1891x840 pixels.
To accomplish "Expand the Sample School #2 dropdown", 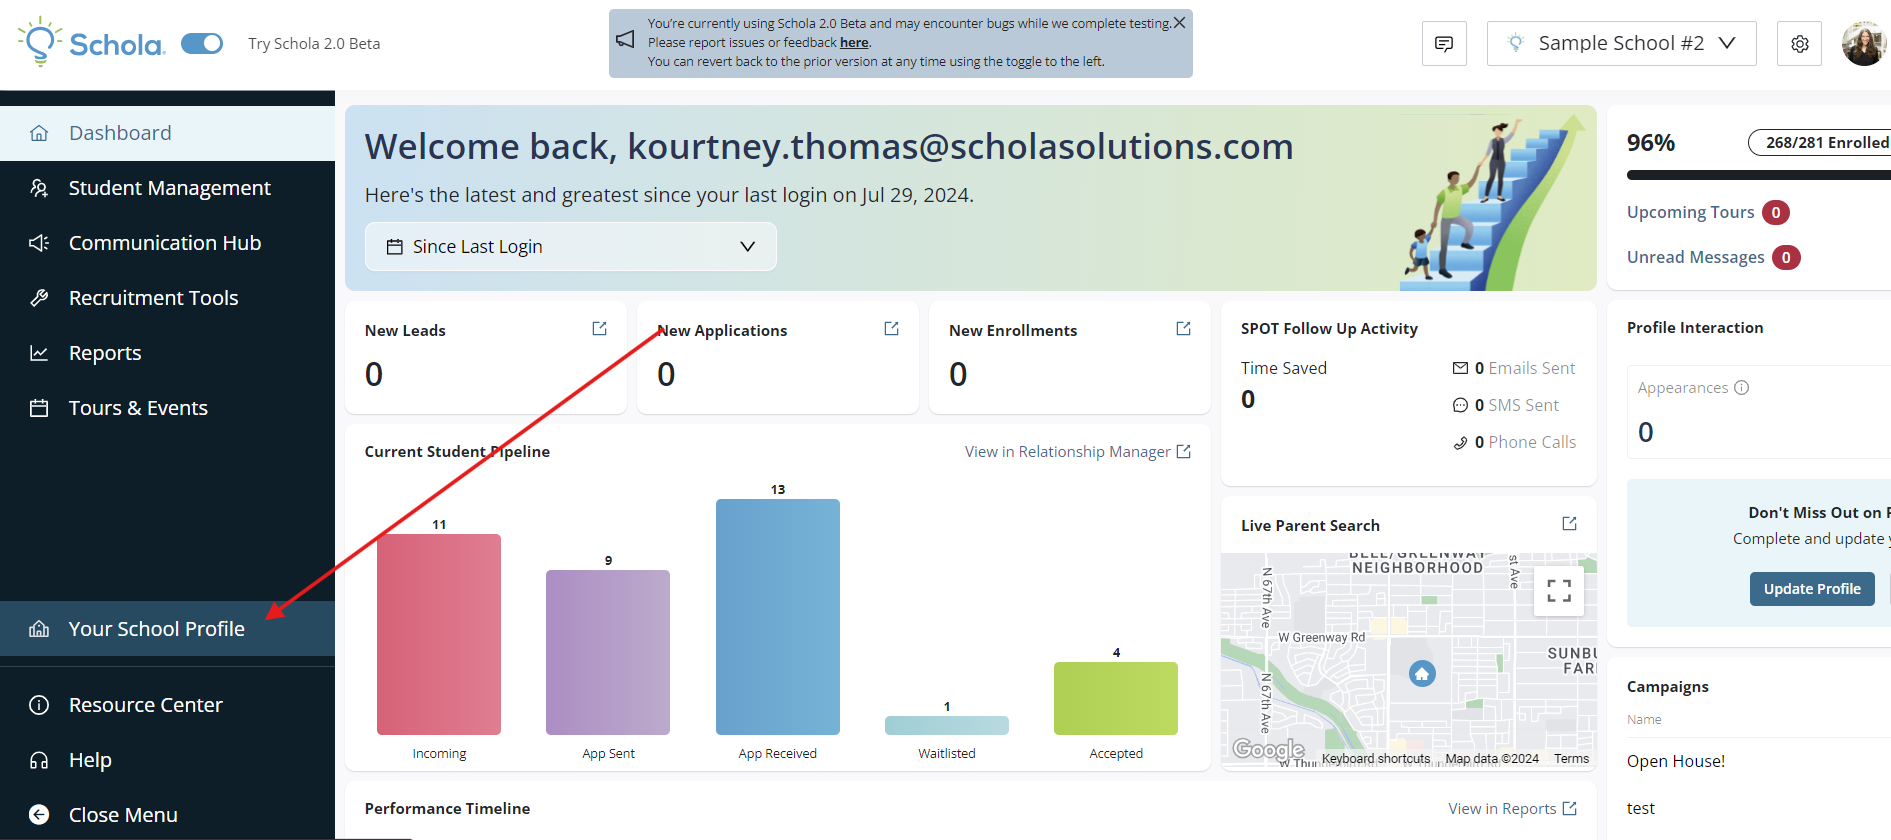I will (1621, 44).
